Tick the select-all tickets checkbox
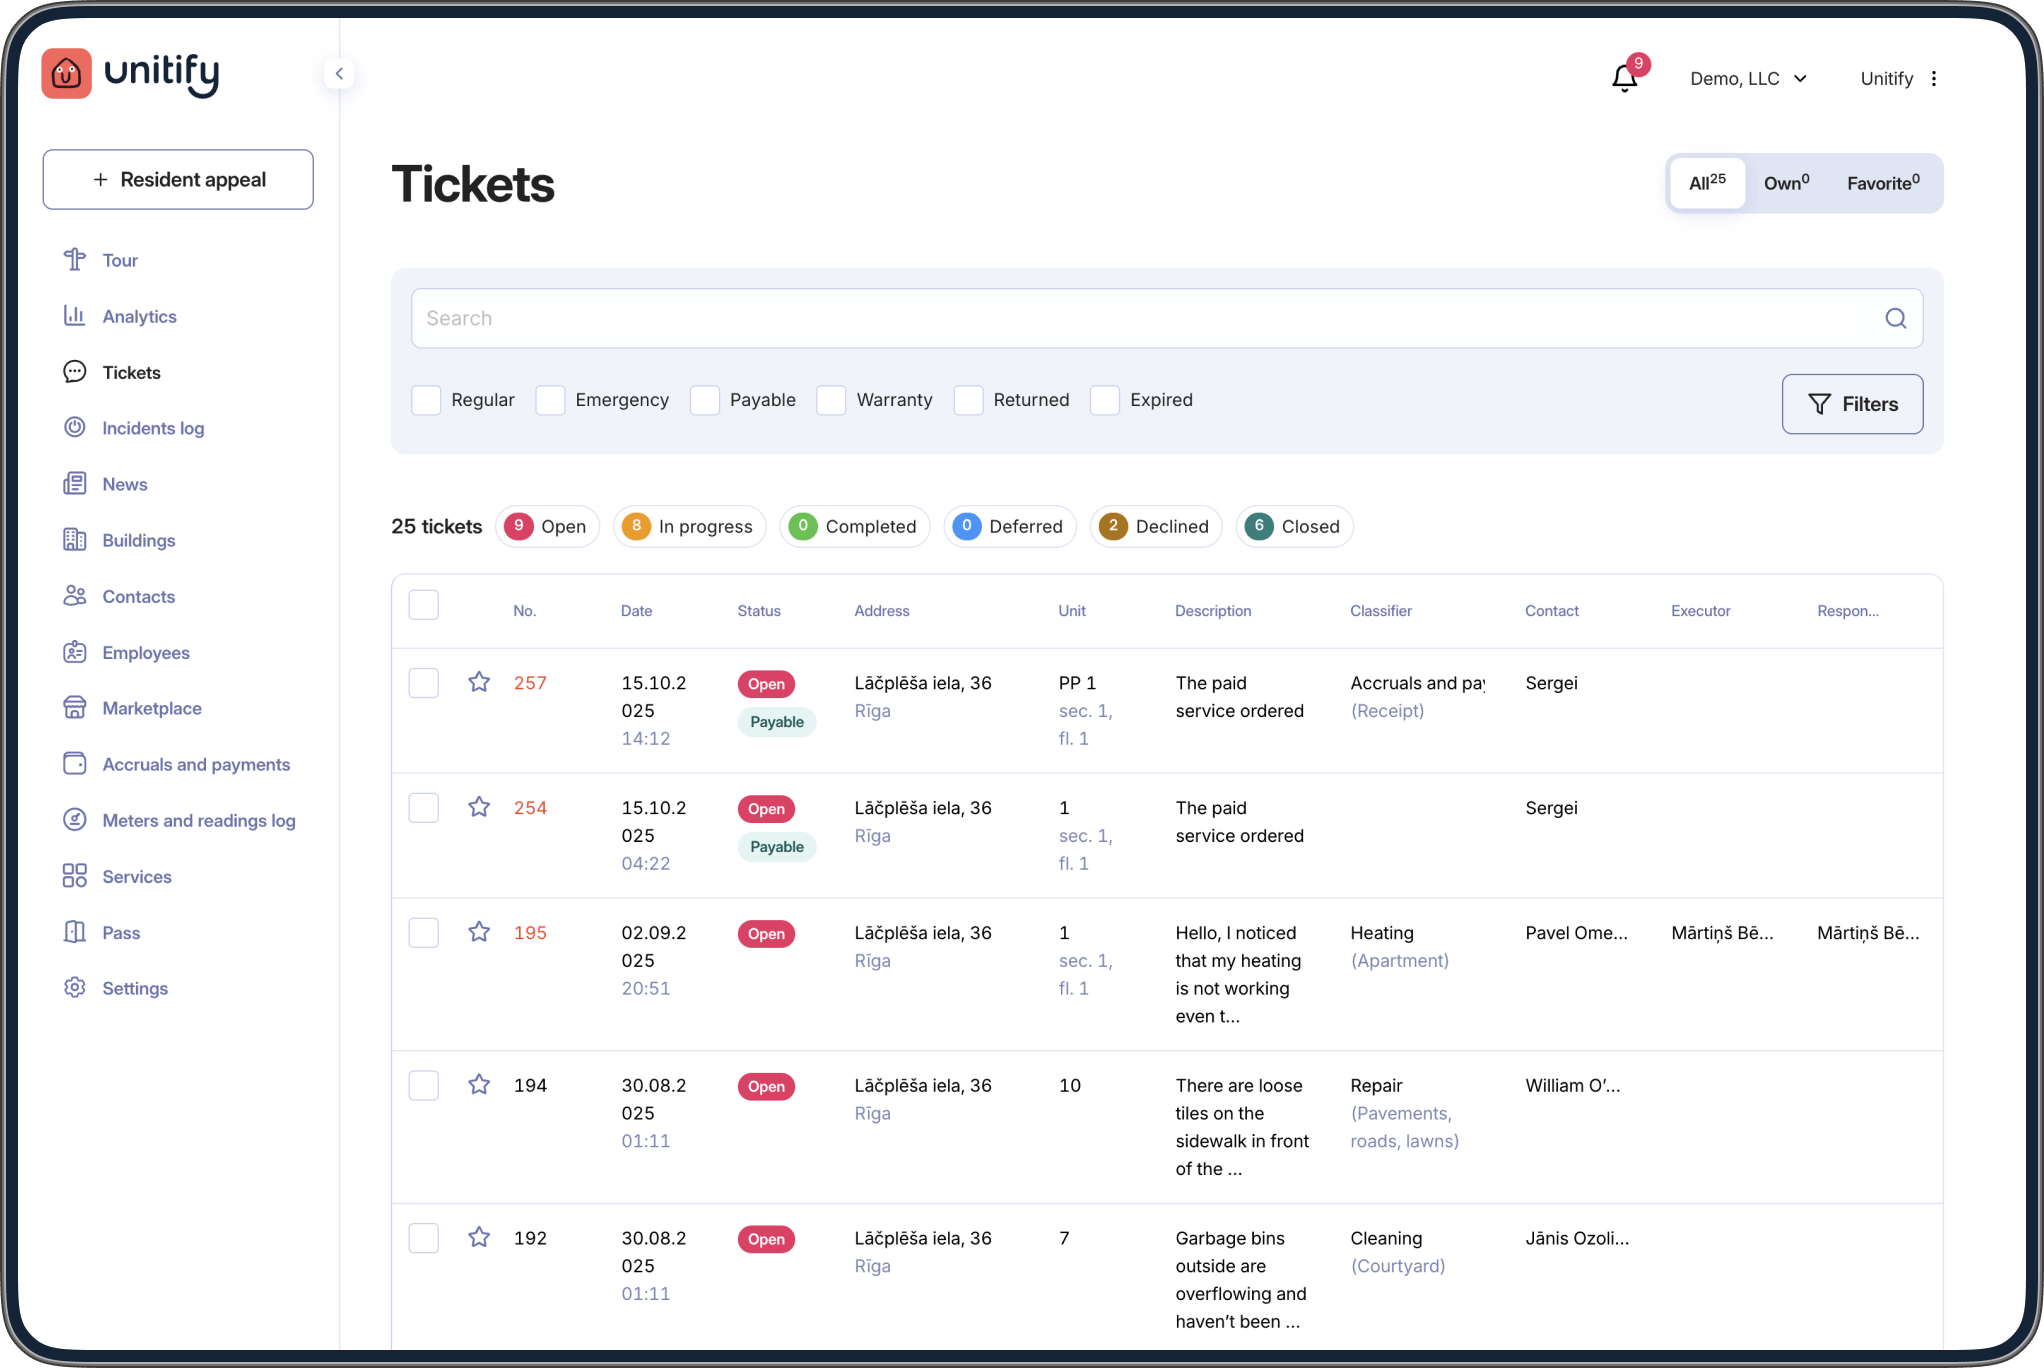The image size is (2044, 1368). [424, 605]
